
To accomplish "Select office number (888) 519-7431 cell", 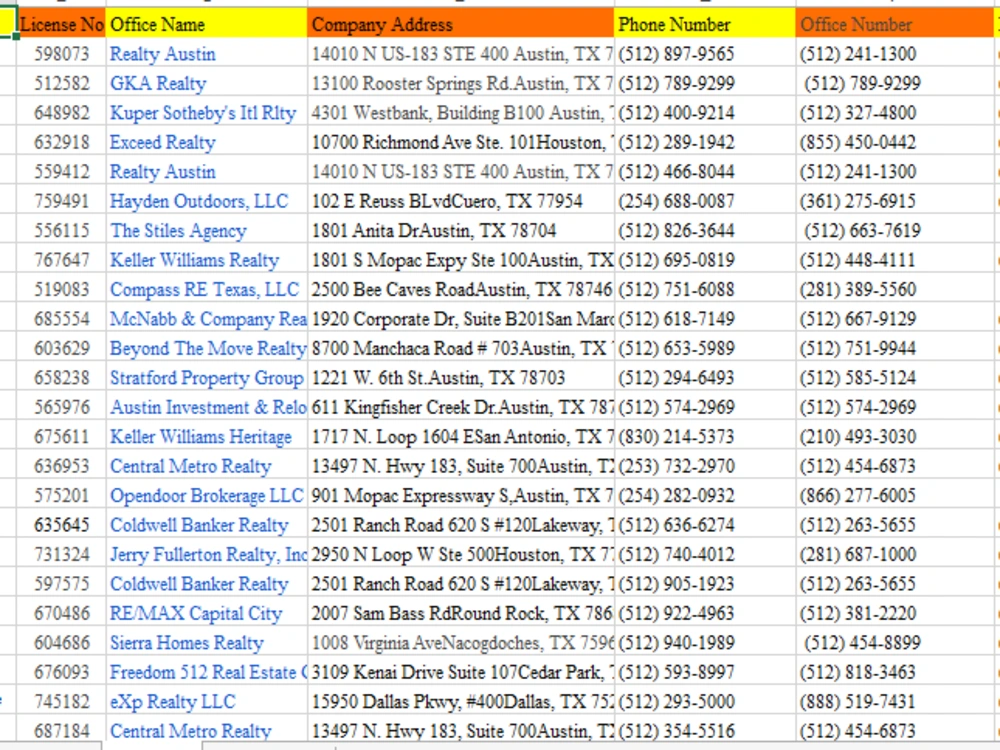I will 895,702.
